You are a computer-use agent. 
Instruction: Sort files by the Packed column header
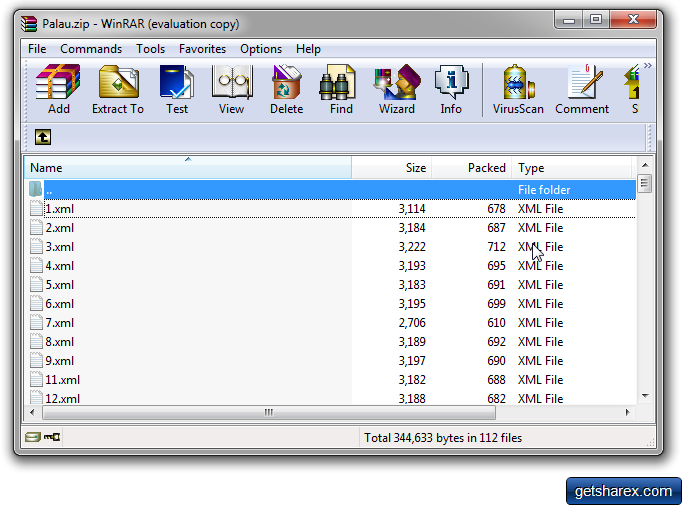pyautogui.click(x=471, y=167)
